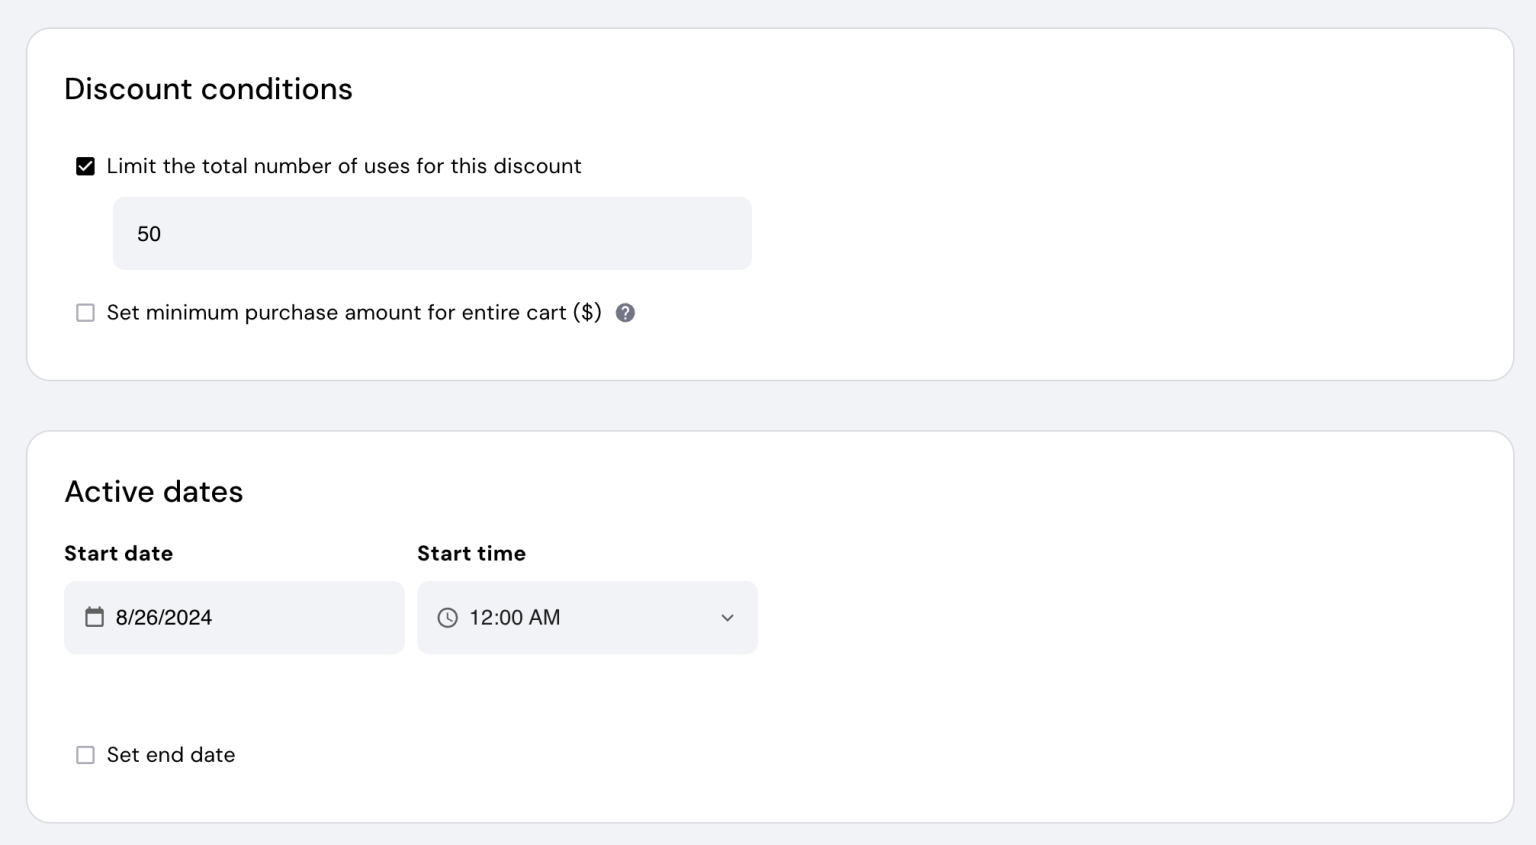This screenshot has width=1536, height=845.
Task: Click the checkmark inside the usage limit checkbox
Action: pos(85,165)
